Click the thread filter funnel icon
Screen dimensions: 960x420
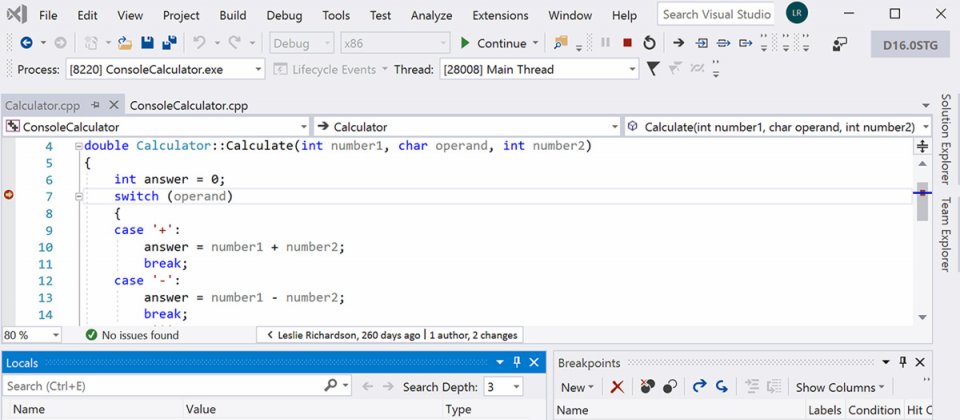tap(653, 69)
